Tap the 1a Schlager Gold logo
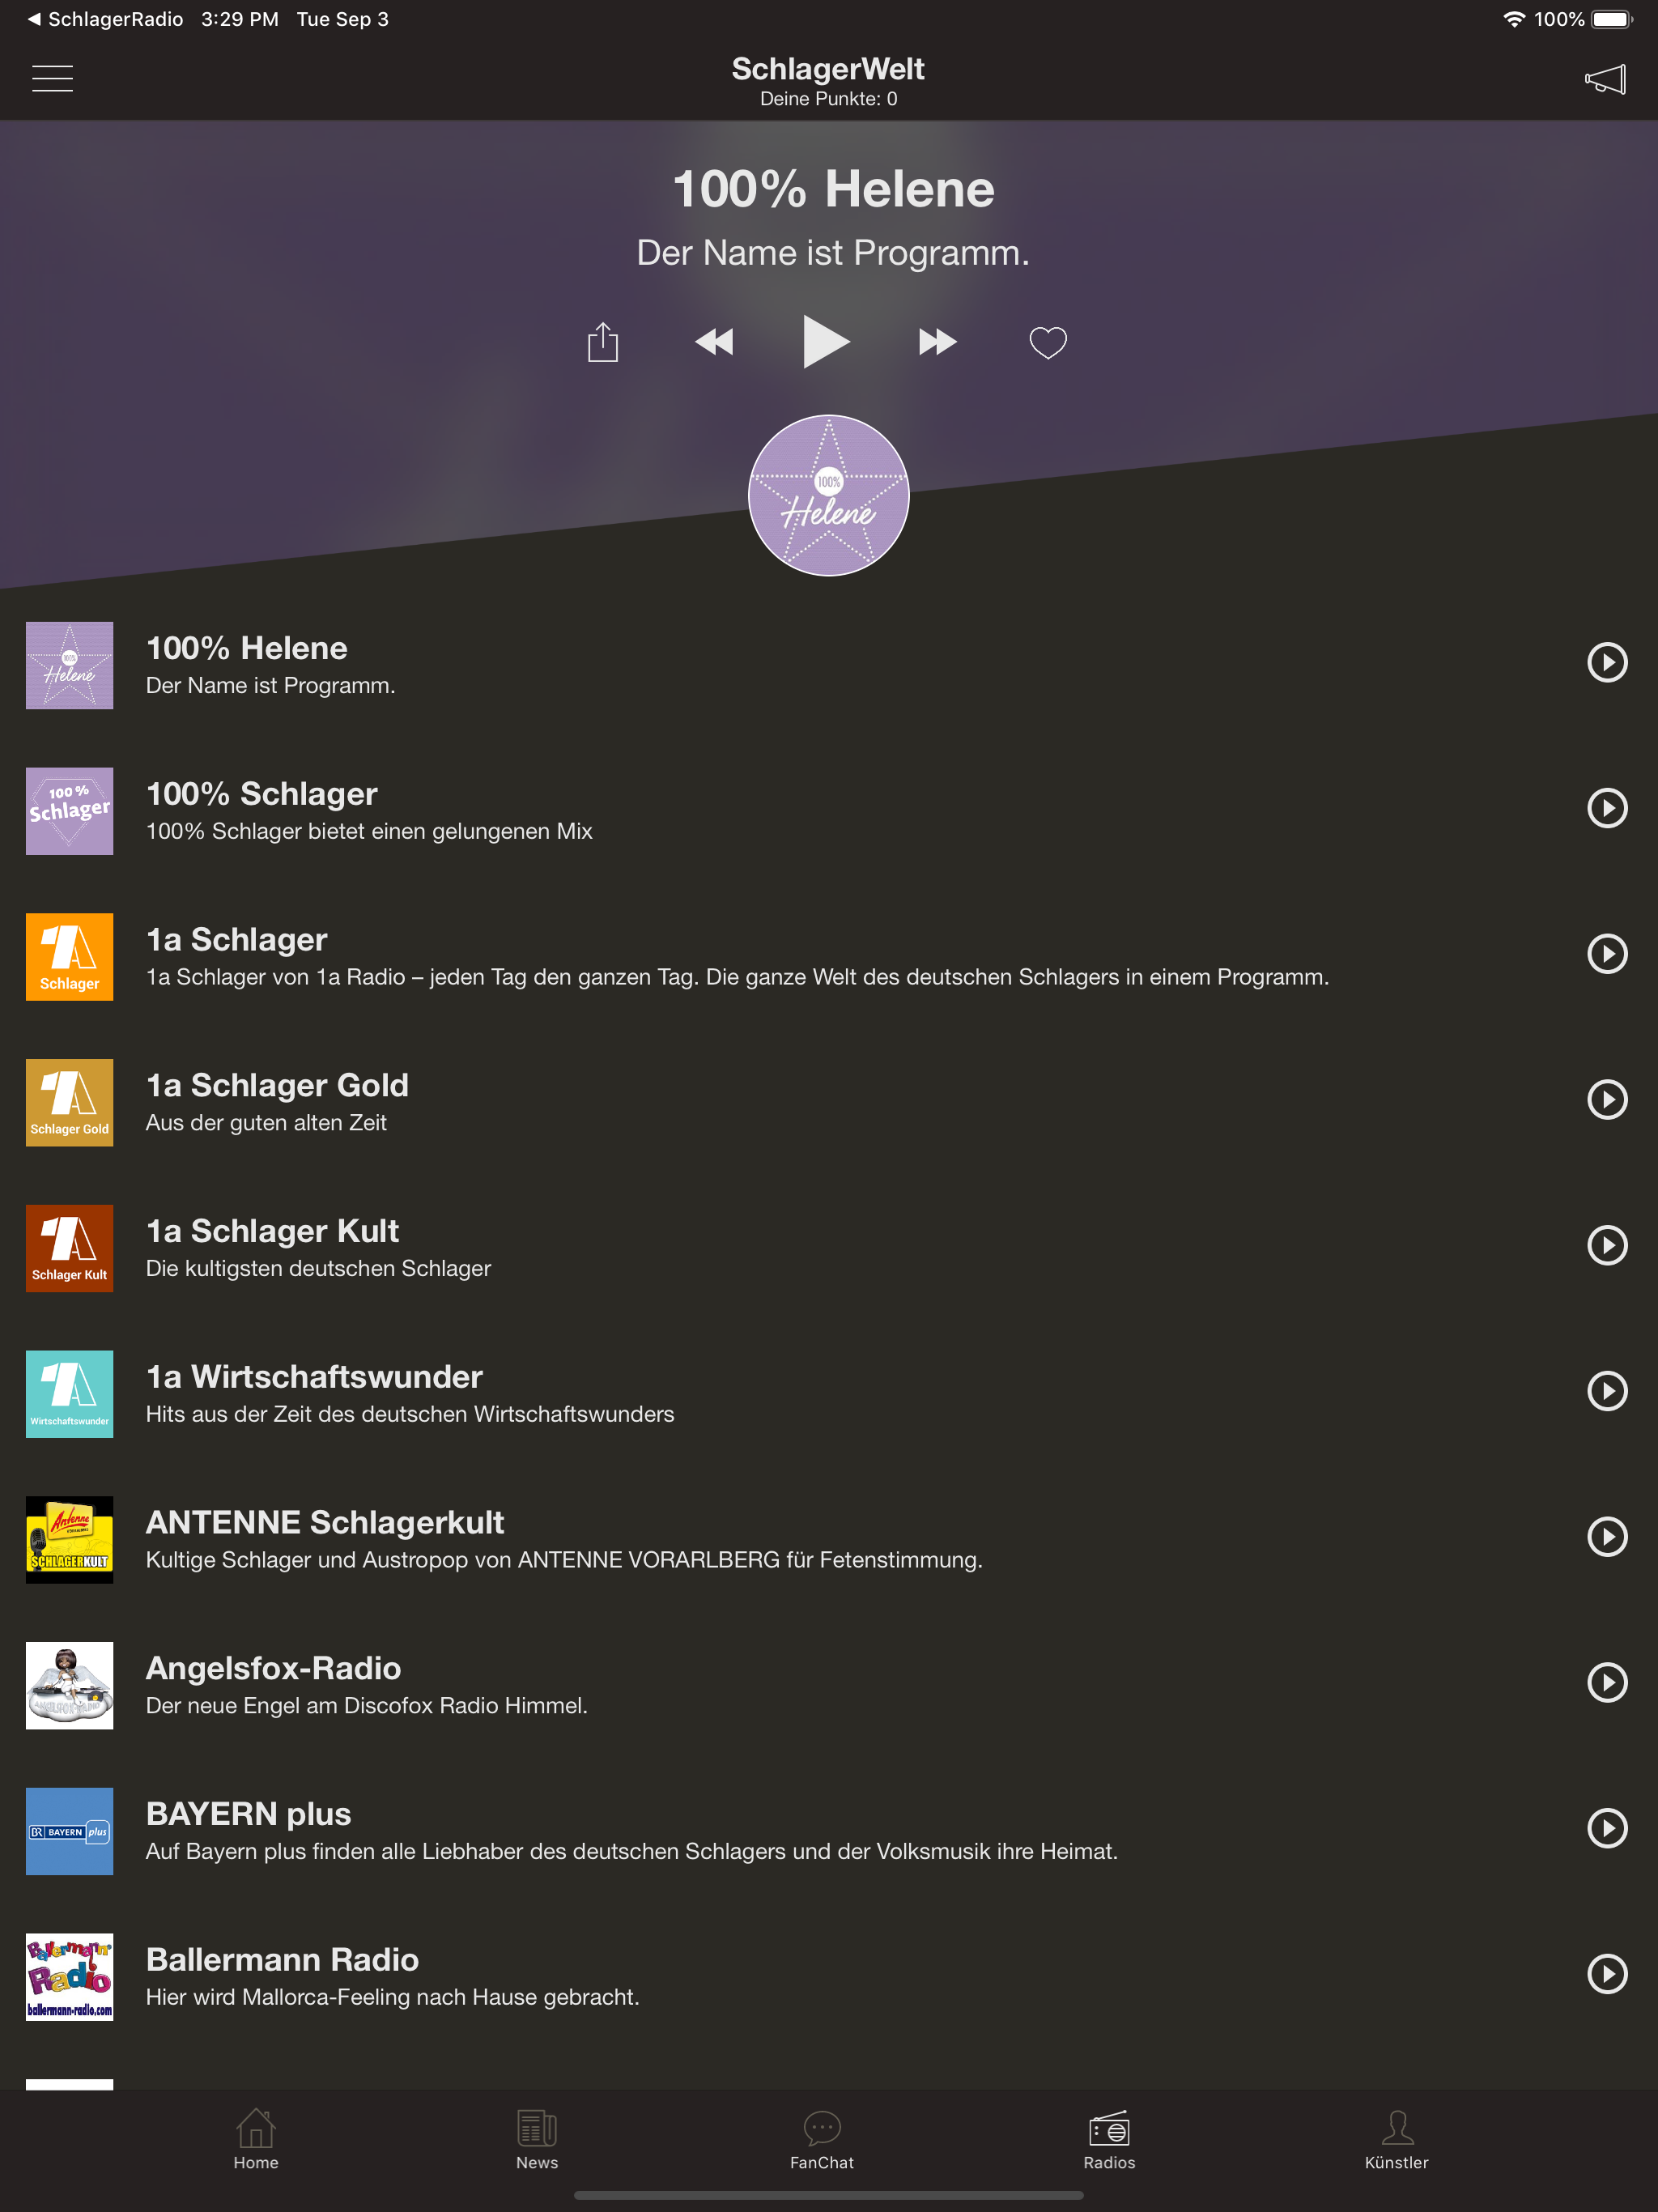This screenshot has width=1658, height=2212. tap(69, 1102)
